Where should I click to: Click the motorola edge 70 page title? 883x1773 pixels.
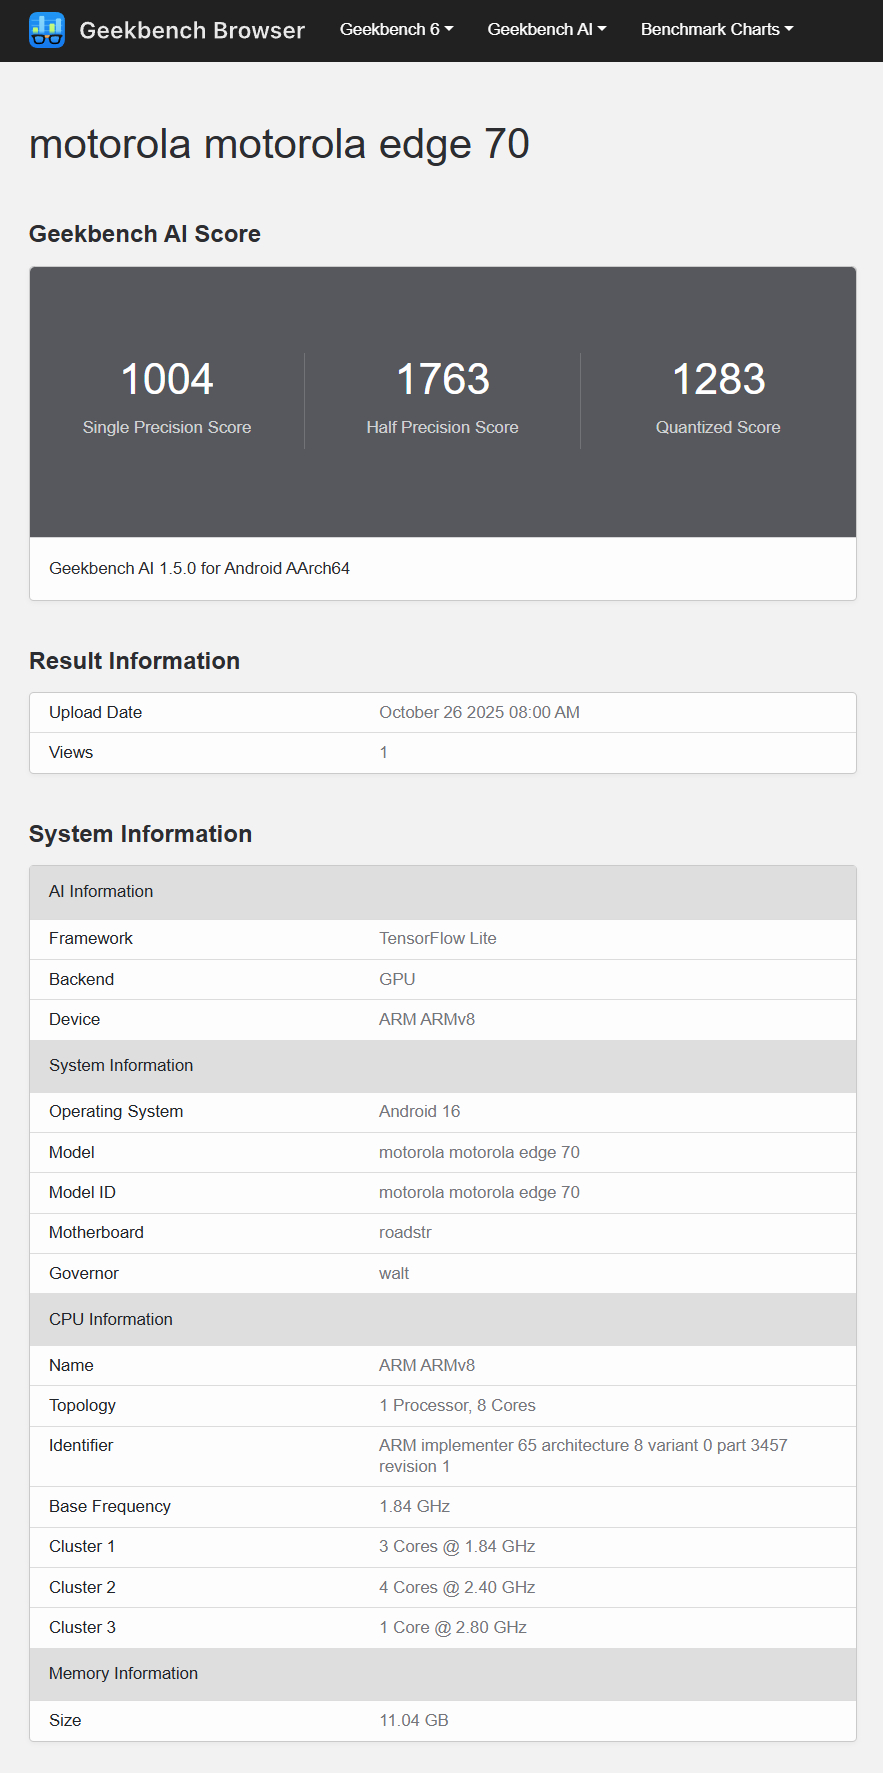click(279, 144)
